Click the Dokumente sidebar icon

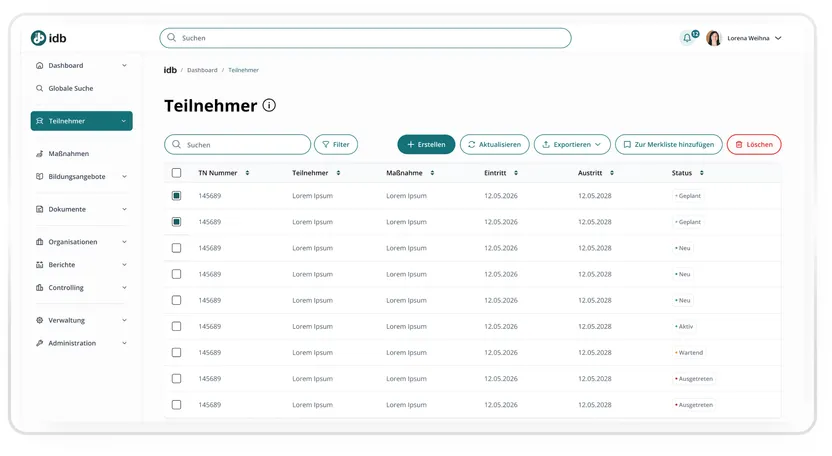(x=39, y=209)
